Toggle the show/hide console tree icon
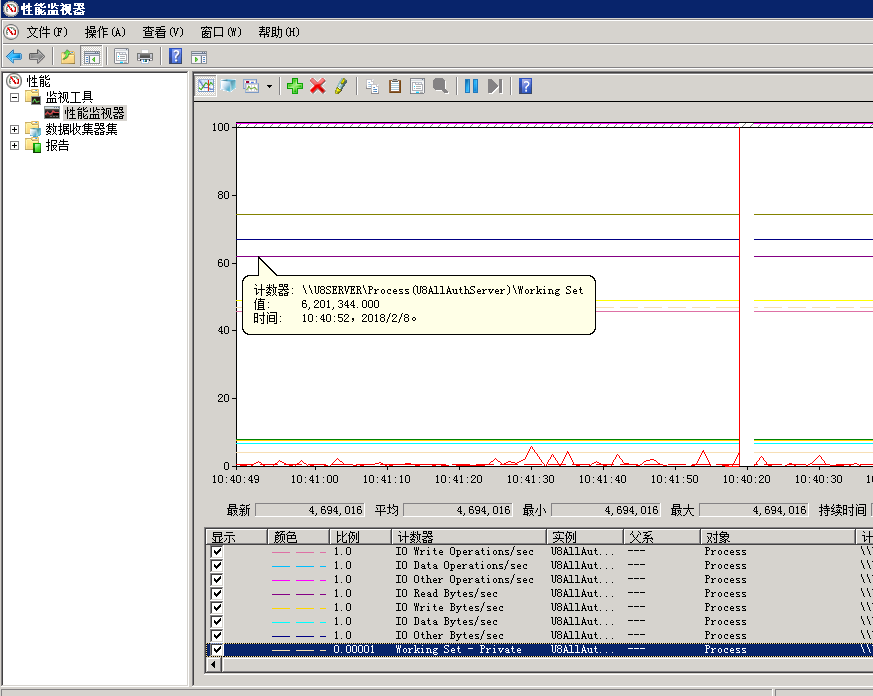Screen dimensions: 873x696 point(92,56)
